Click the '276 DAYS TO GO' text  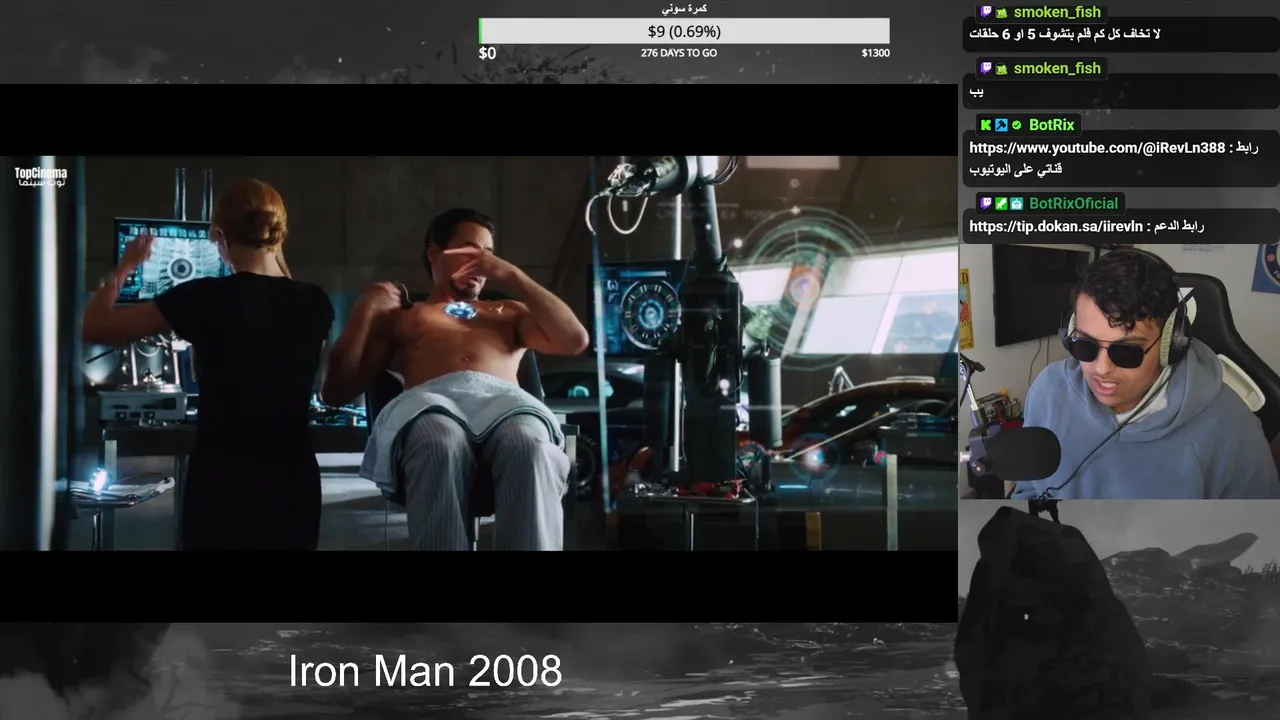[679, 53]
